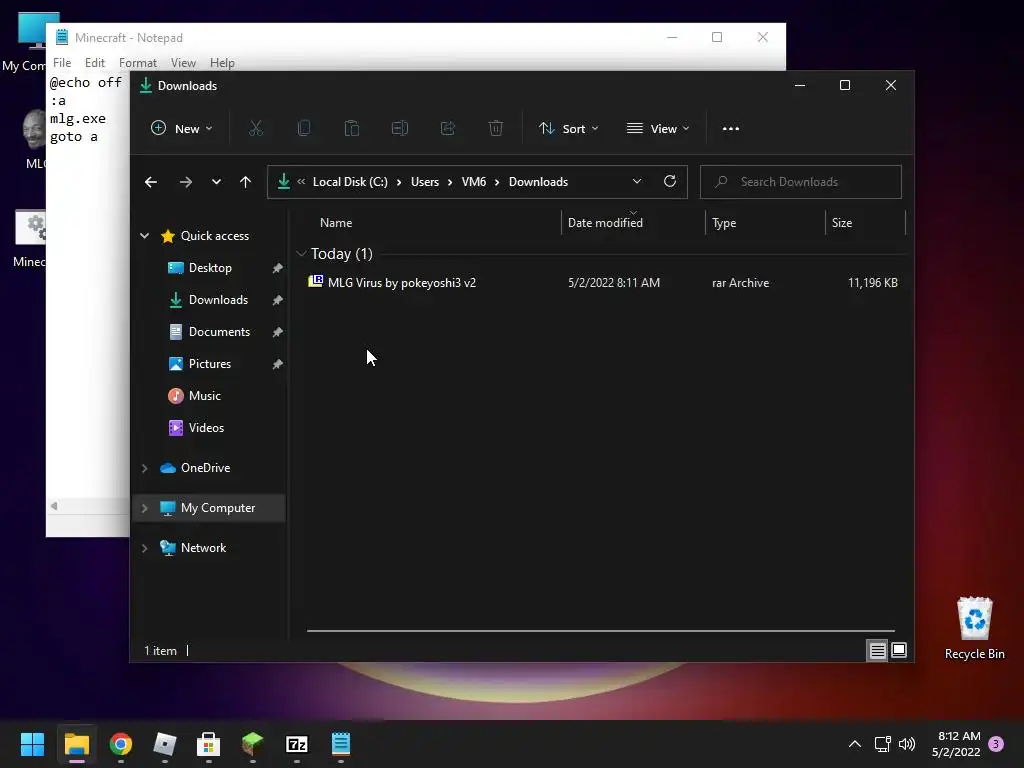
Task: Open the Recycle Bin desktop icon
Action: pos(974,628)
